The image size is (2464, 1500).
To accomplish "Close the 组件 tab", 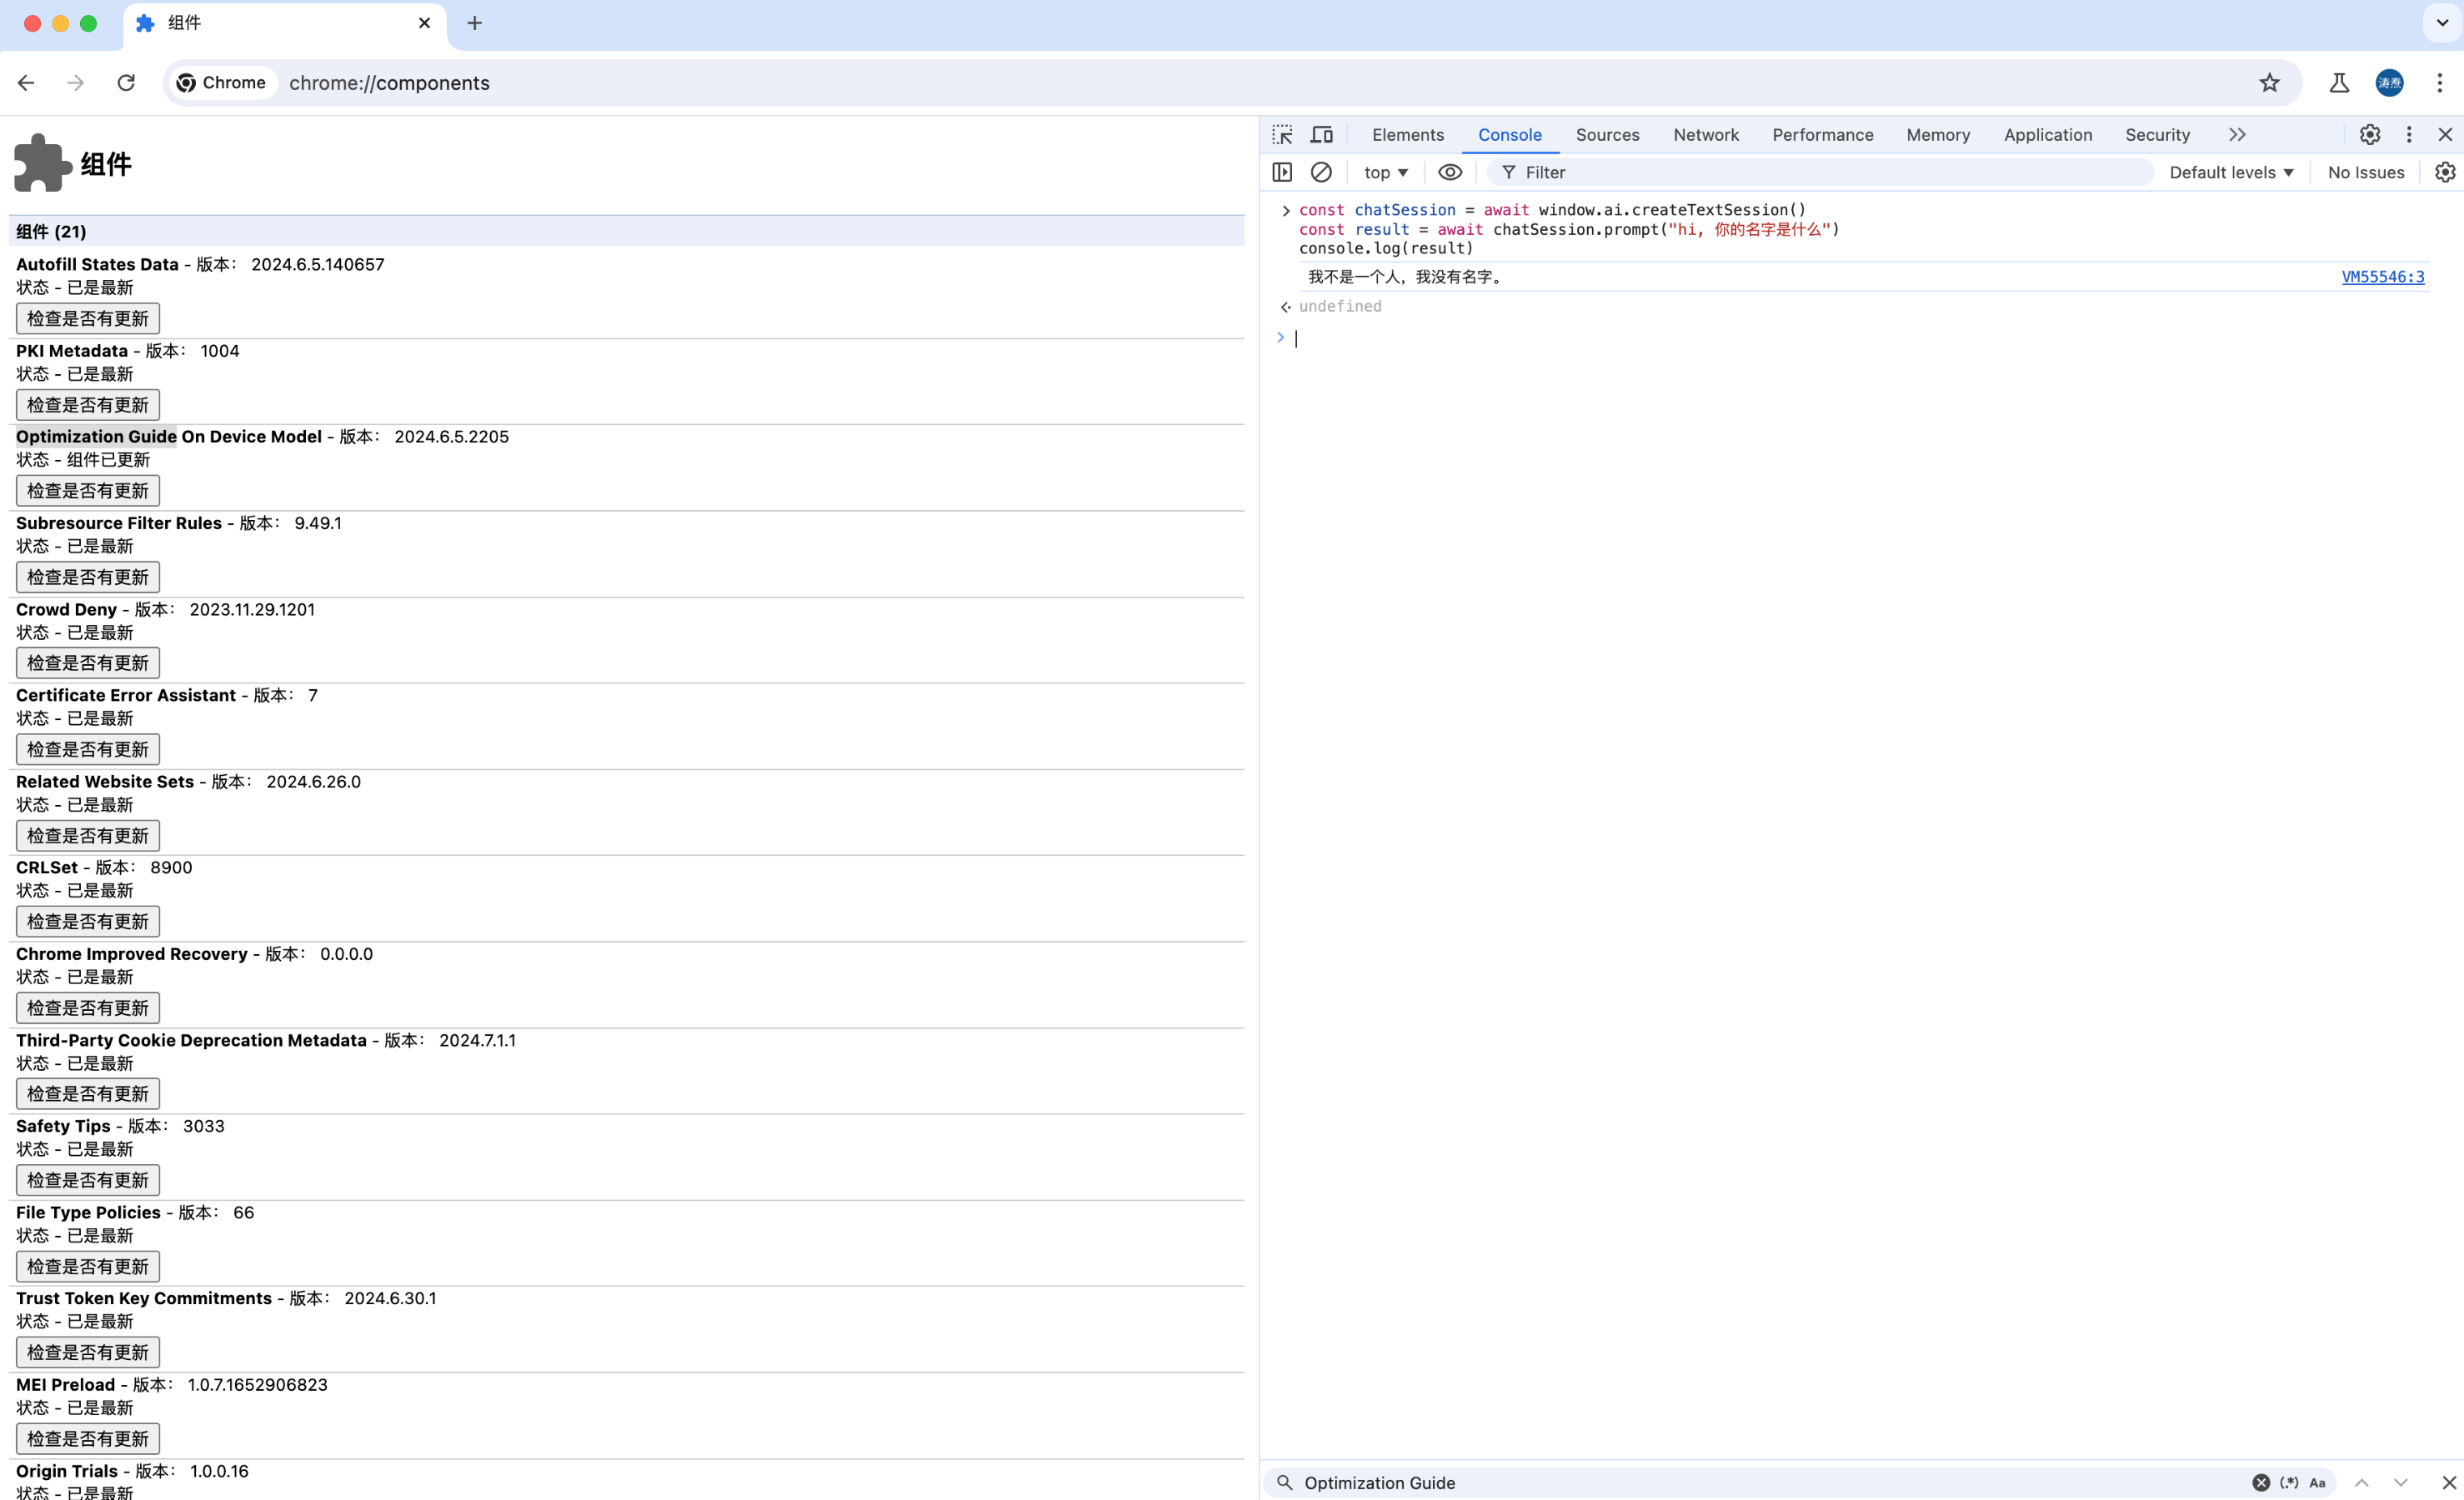I will [424, 23].
